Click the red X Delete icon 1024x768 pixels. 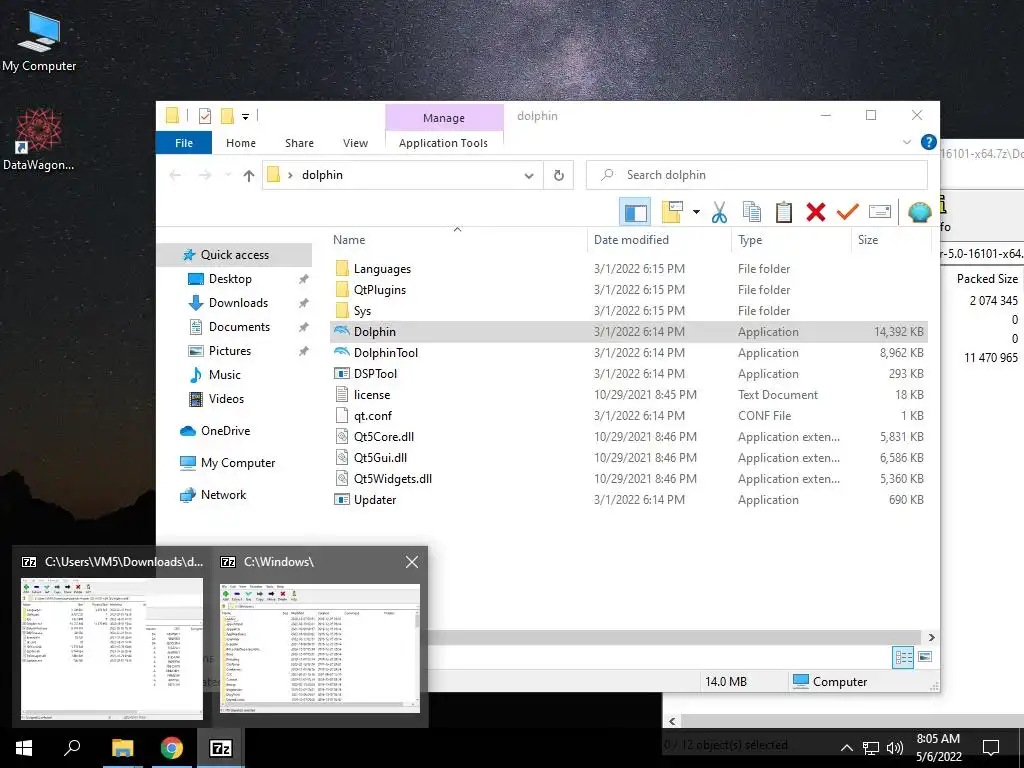point(816,212)
